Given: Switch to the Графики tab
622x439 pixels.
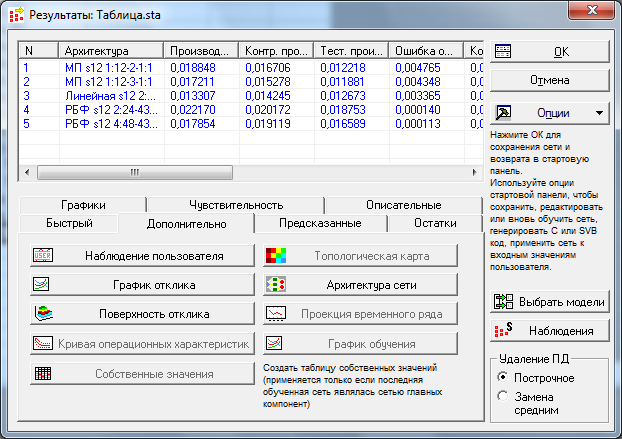Looking at the screenshot, I should 83,205.
